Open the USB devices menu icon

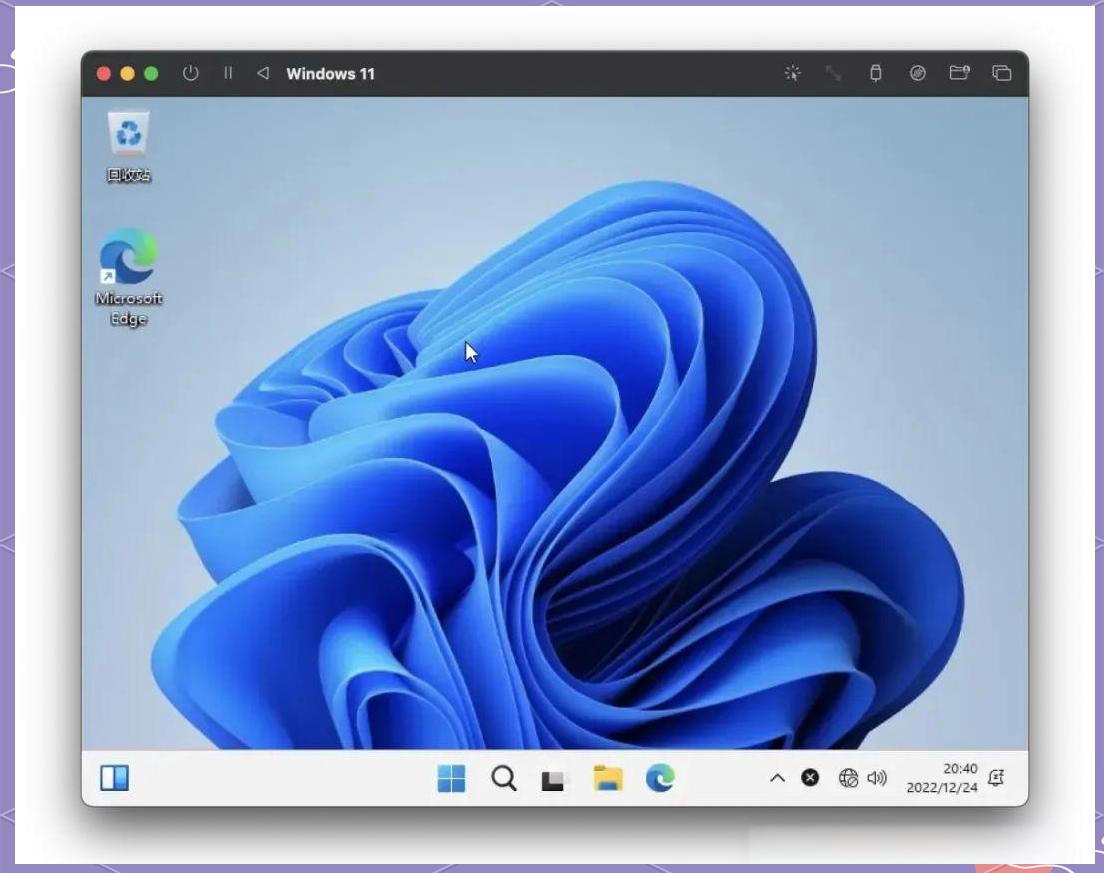pos(875,73)
